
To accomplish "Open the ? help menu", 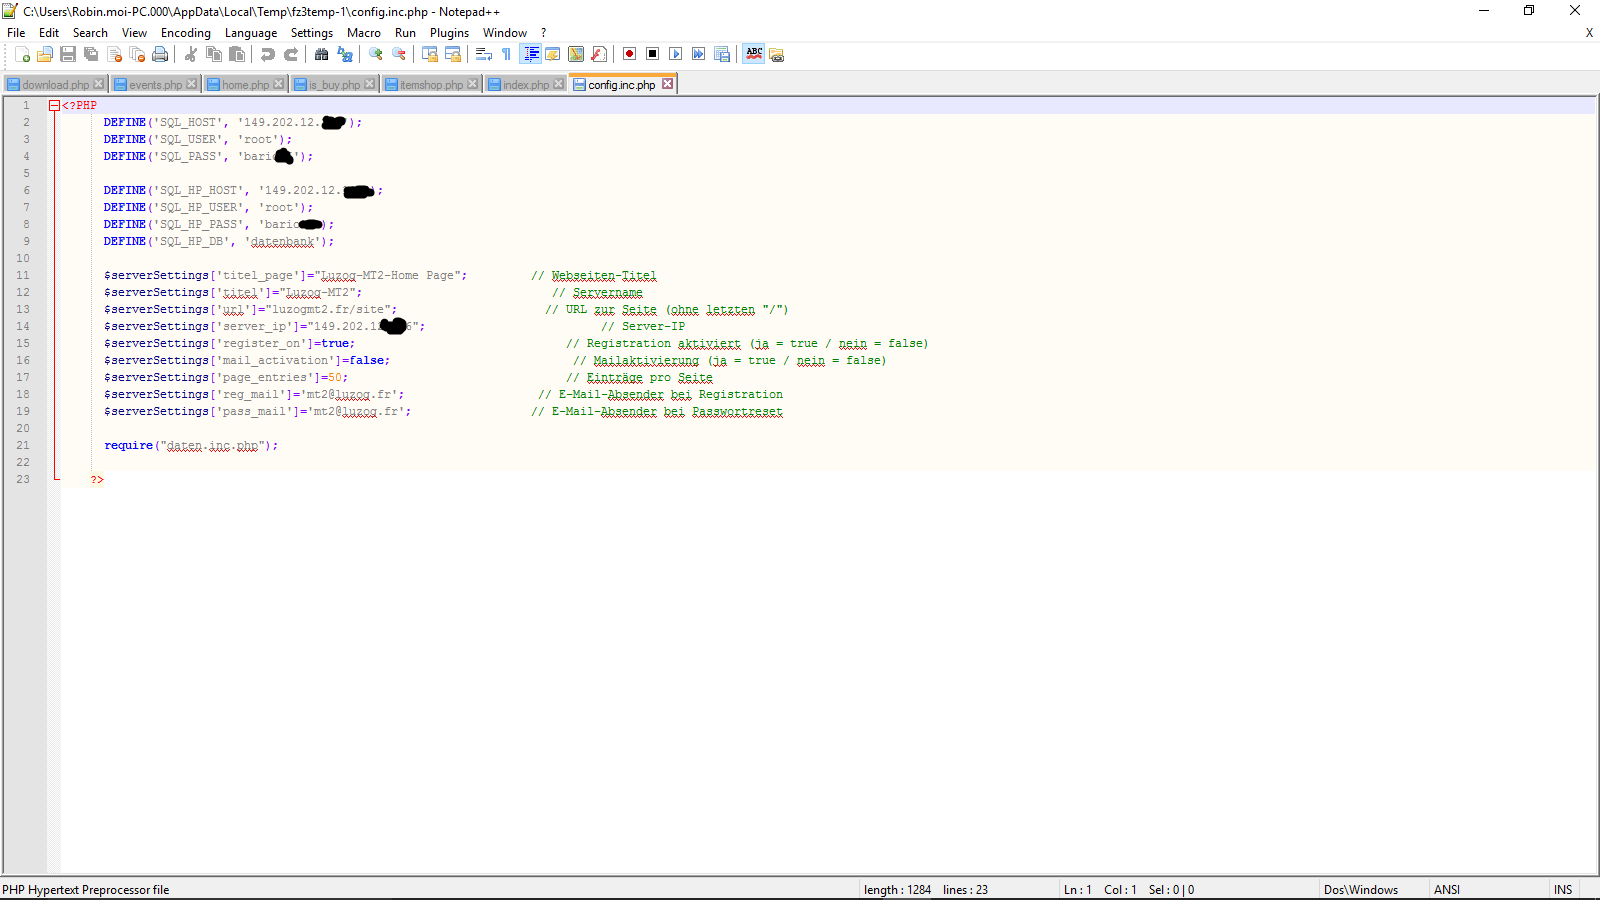I will click(544, 33).
